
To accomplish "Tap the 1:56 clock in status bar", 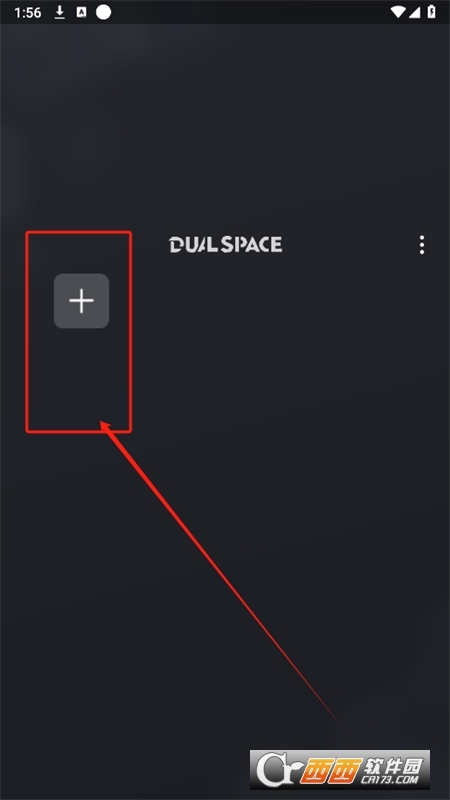I will (x=28, y=13).
